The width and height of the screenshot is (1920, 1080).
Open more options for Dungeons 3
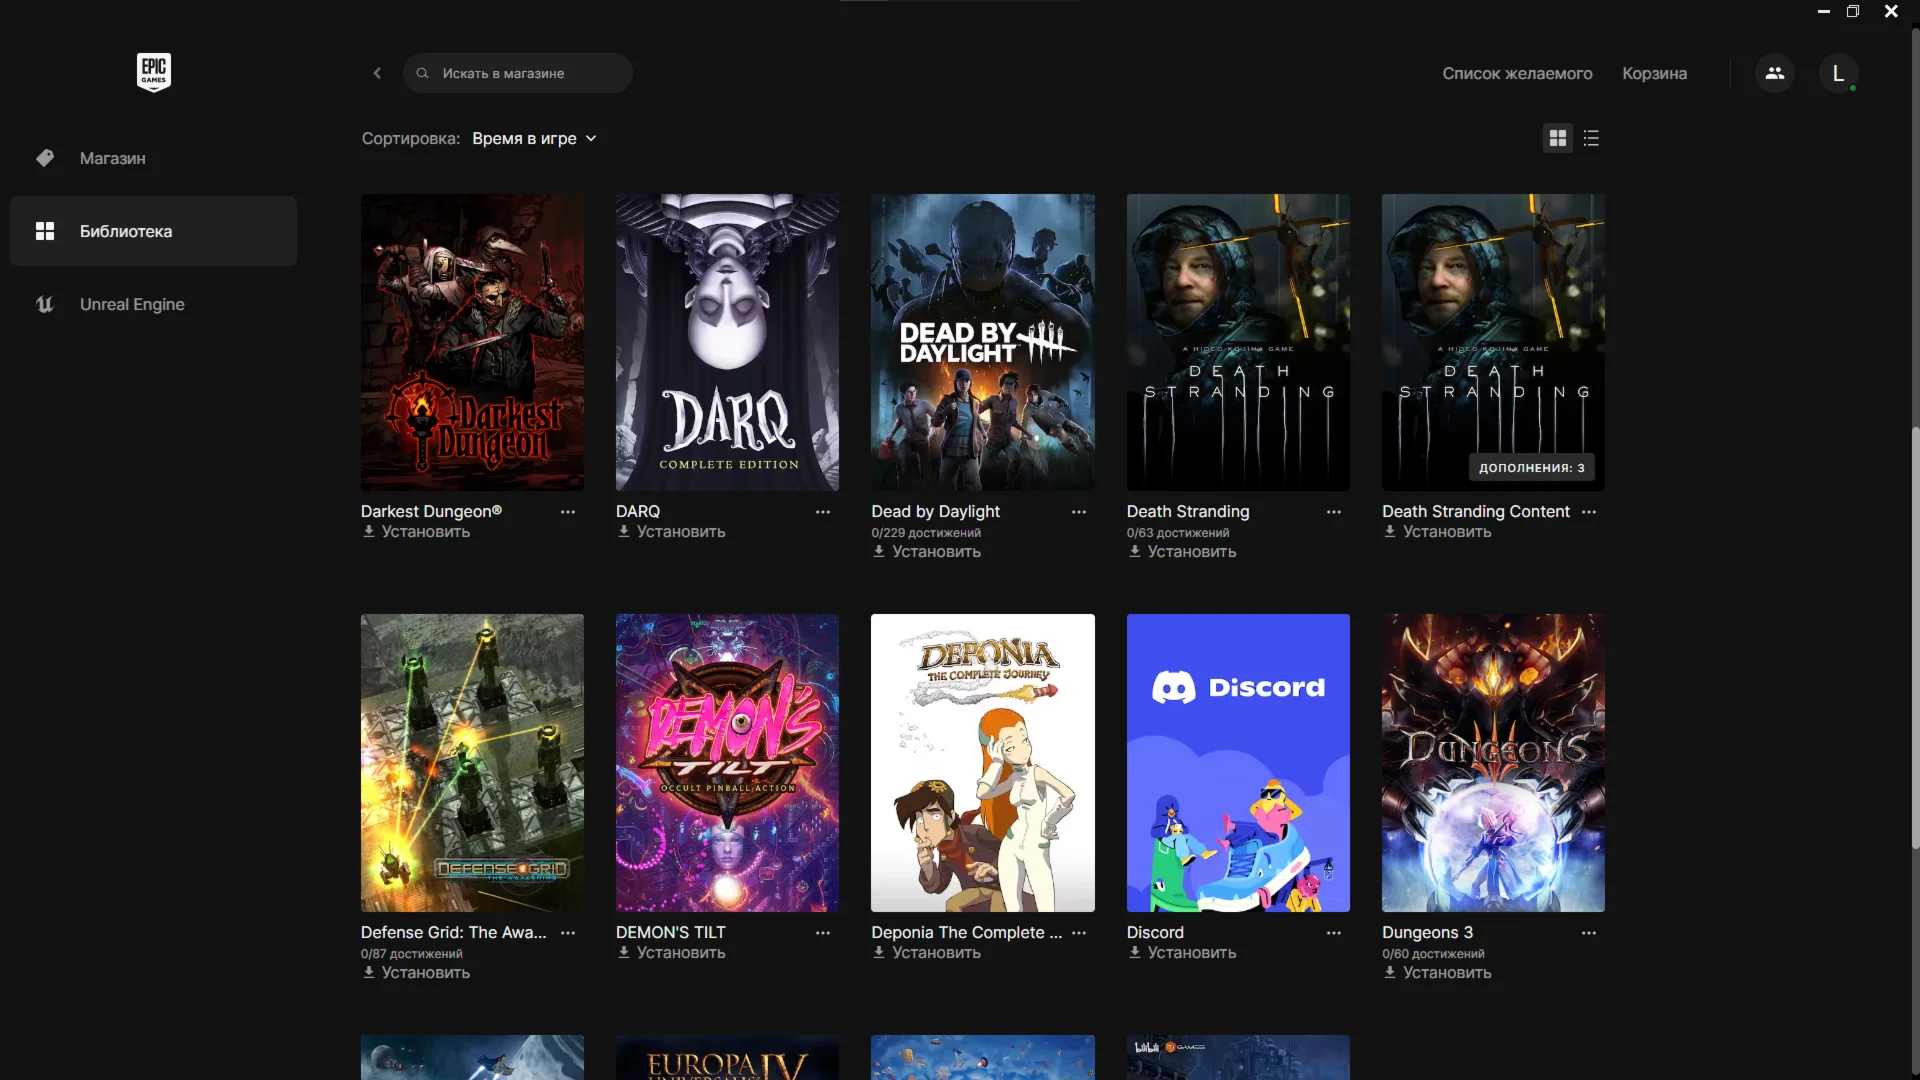1588,932
